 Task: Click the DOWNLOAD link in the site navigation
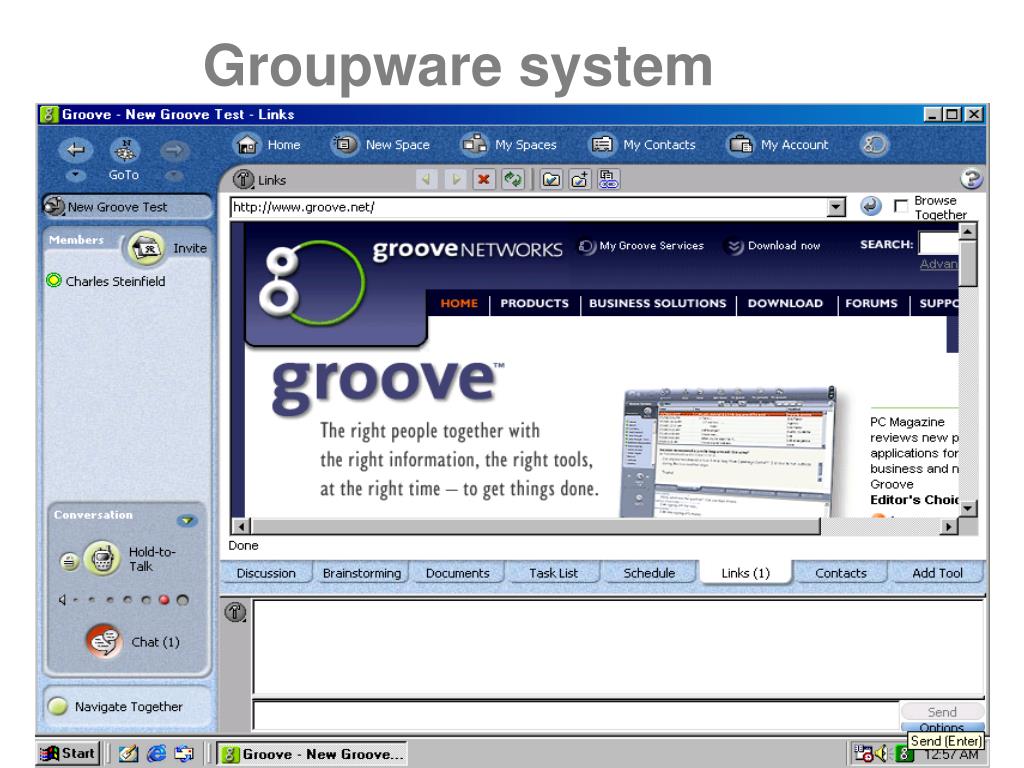tap(785, 303)
